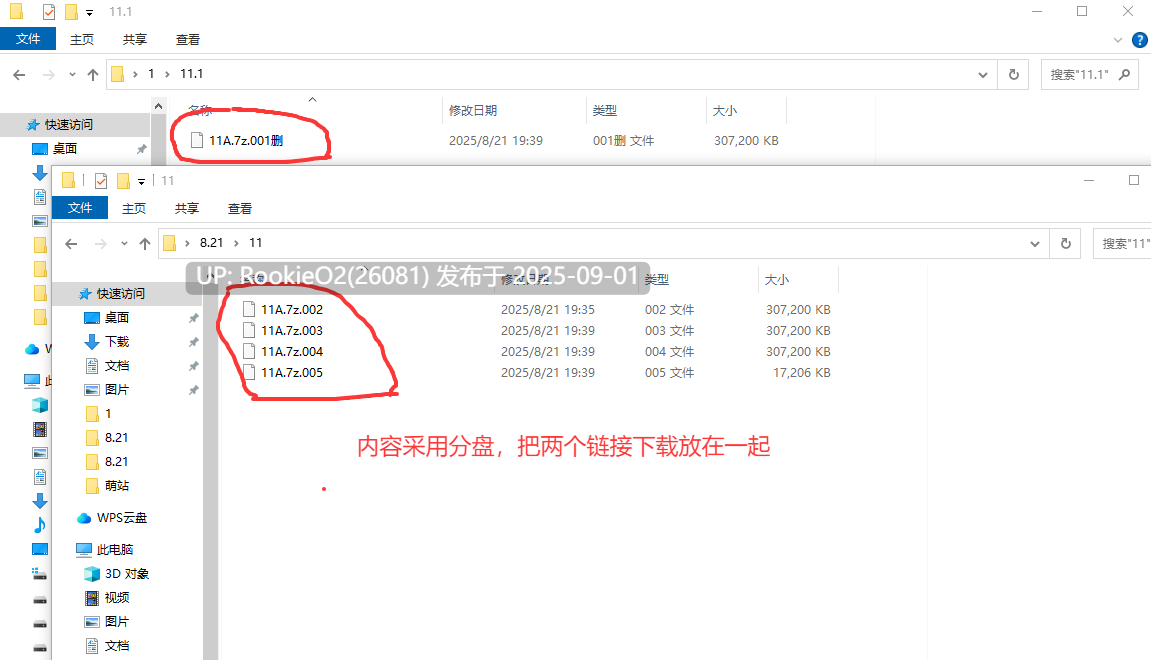Open 视频 in window 11 sidebar
Screen dimensions: 1151x660
[x=117, y=598]
